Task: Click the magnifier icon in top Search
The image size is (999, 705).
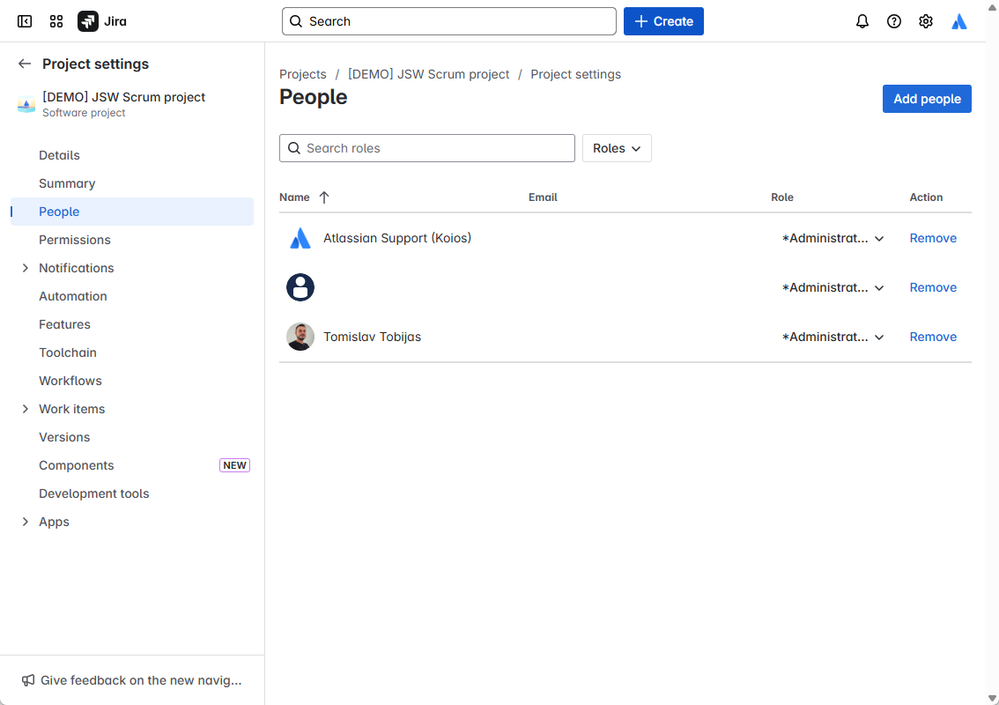Action: (x=296, y=22)
